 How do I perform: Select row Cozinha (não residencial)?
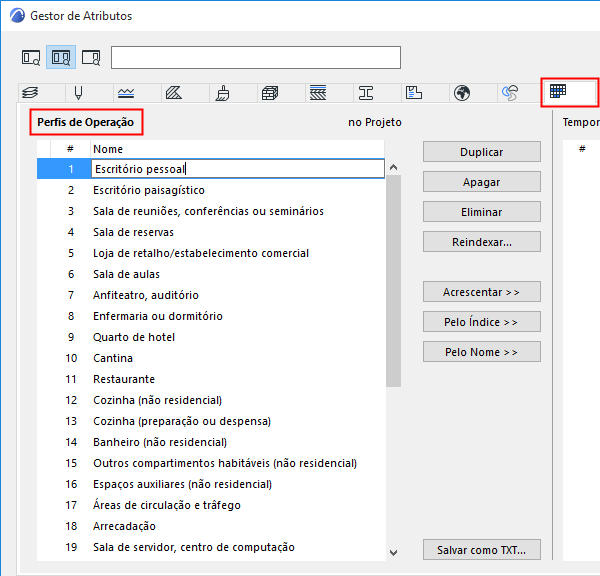click(x=211, y=400)
